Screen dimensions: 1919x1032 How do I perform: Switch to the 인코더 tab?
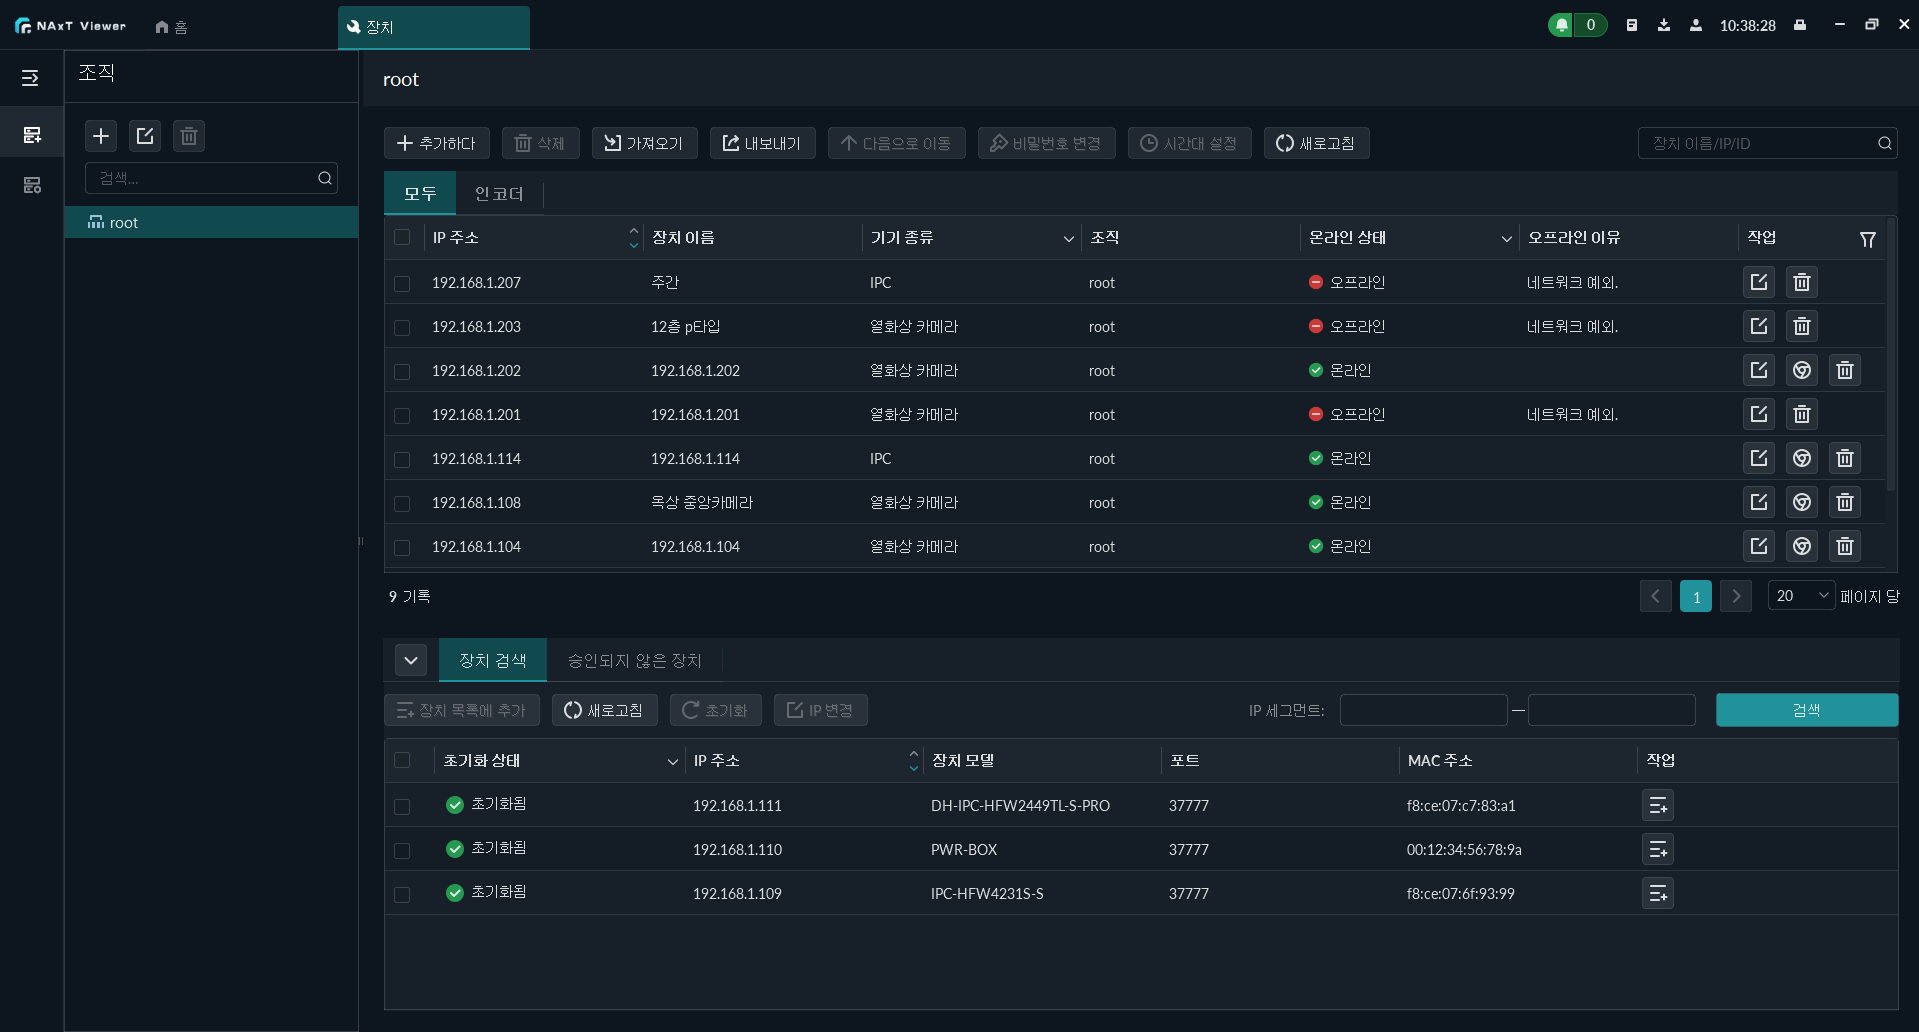(x=499, y=194)
